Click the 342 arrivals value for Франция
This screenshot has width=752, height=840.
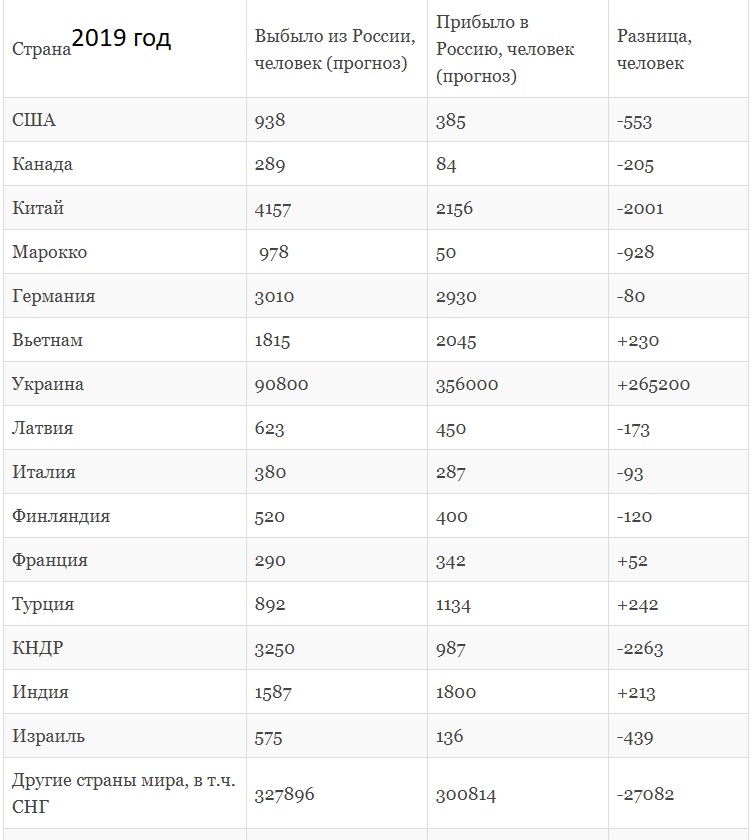450,561
